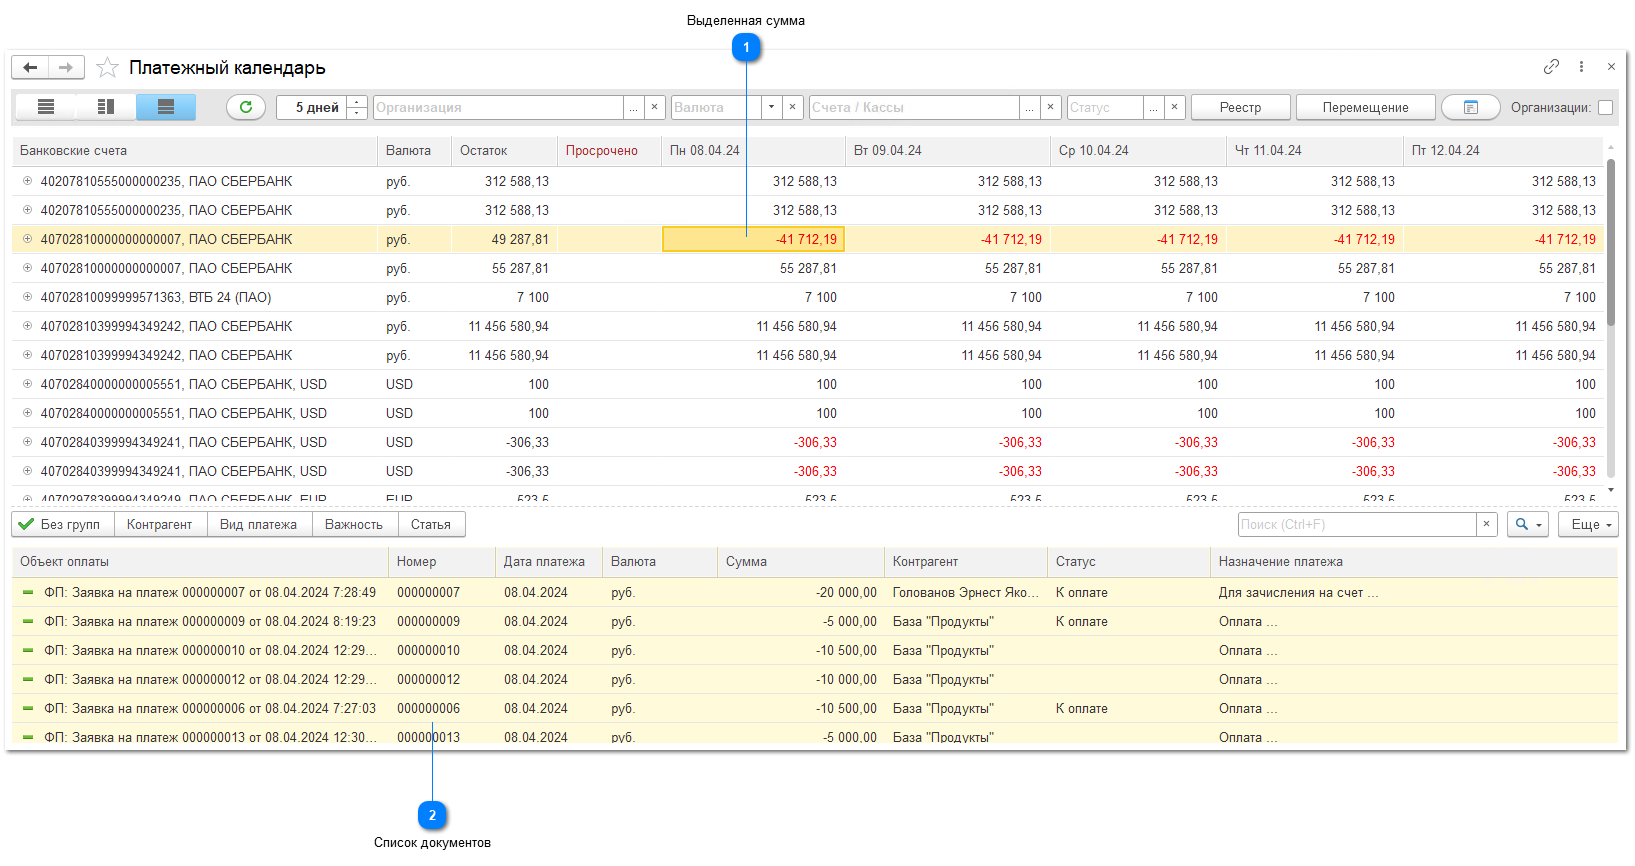Click the Пн 08.04.24 column header
1635x866 pixels.
coord(753,150)
